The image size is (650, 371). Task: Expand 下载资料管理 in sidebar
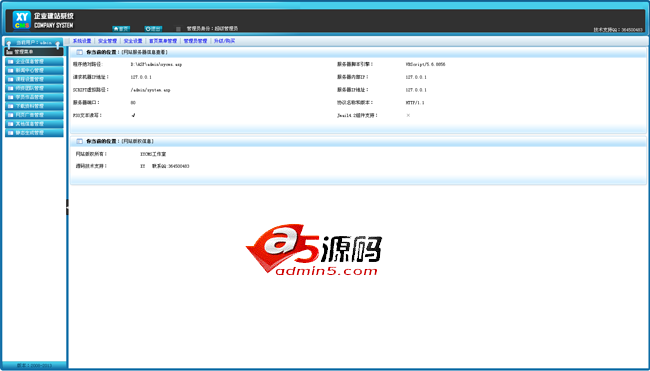tap(34, 106)
